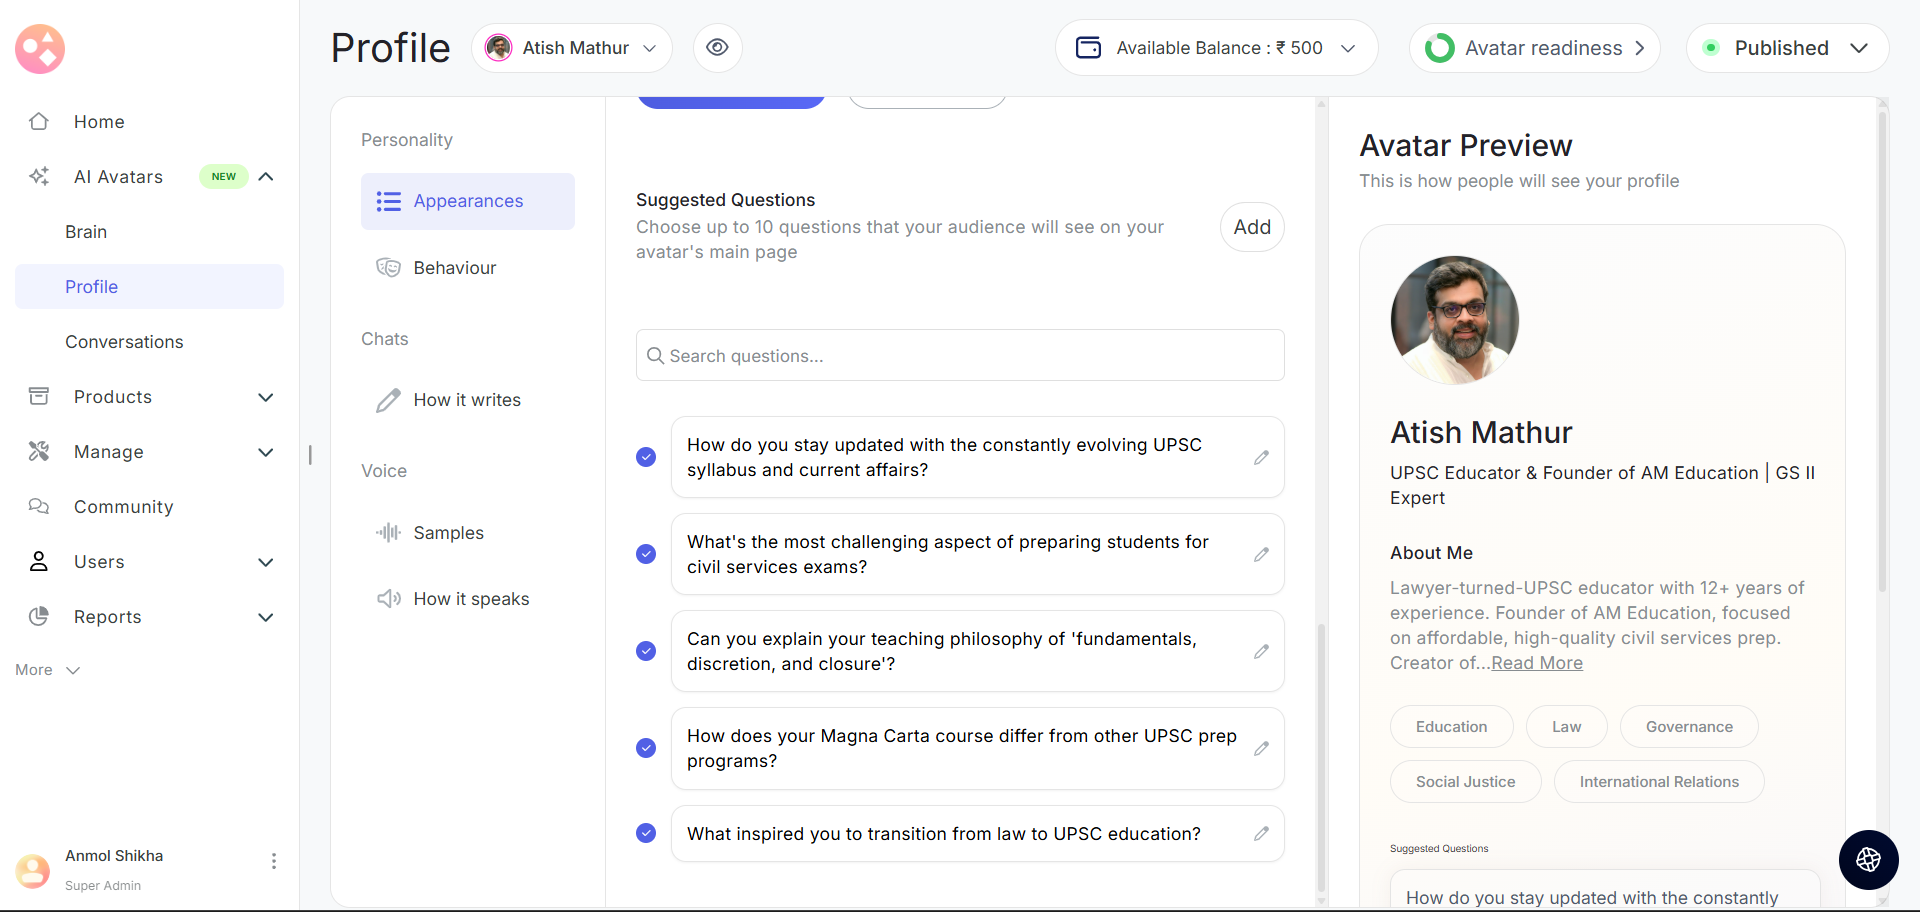Open the floating help widget icon

[1868, 860]
